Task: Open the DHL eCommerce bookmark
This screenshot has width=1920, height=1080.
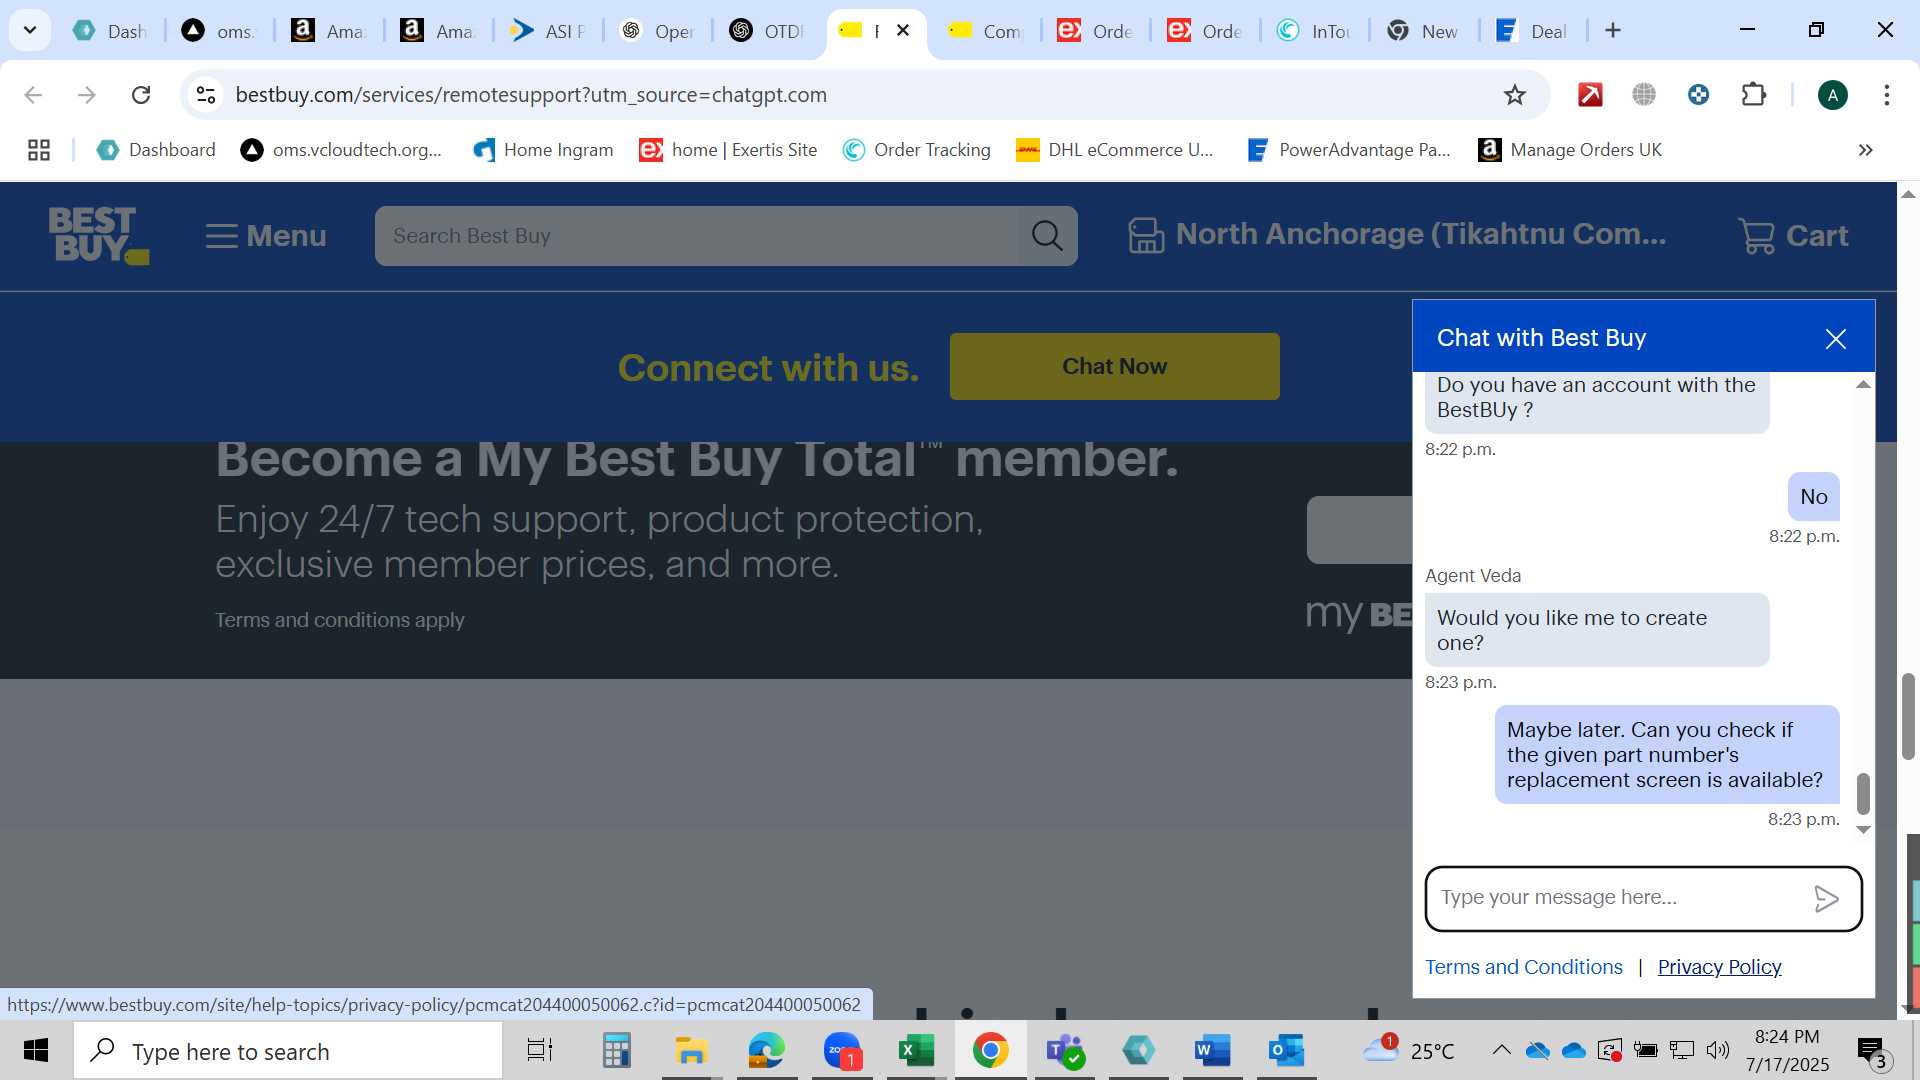Action: click(x=1114, y=150)
